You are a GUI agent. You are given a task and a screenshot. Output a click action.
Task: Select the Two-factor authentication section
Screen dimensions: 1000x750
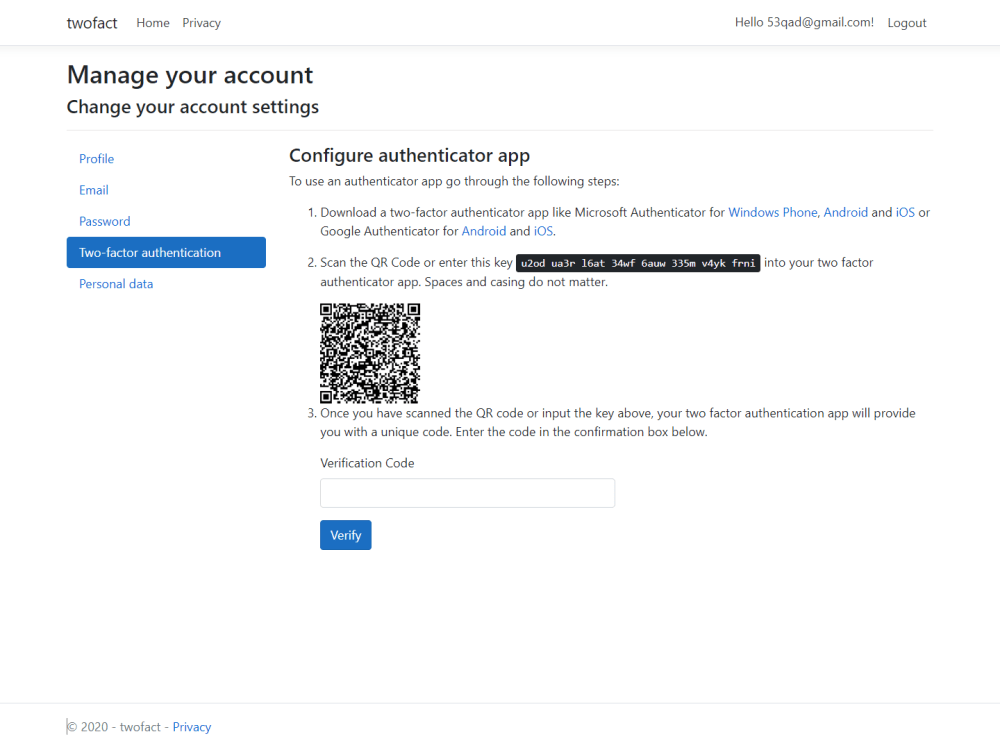tap(151, 252)
